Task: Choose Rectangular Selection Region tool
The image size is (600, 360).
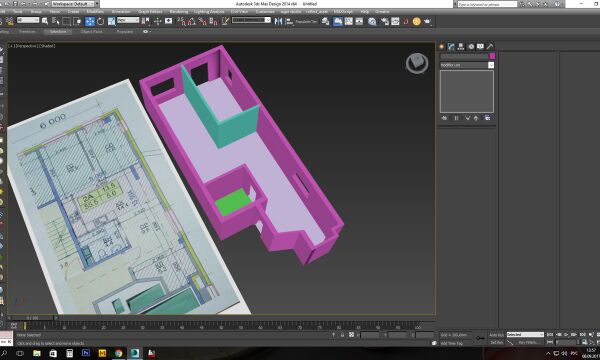Action: pyautogui.click(x=66, y=21)
